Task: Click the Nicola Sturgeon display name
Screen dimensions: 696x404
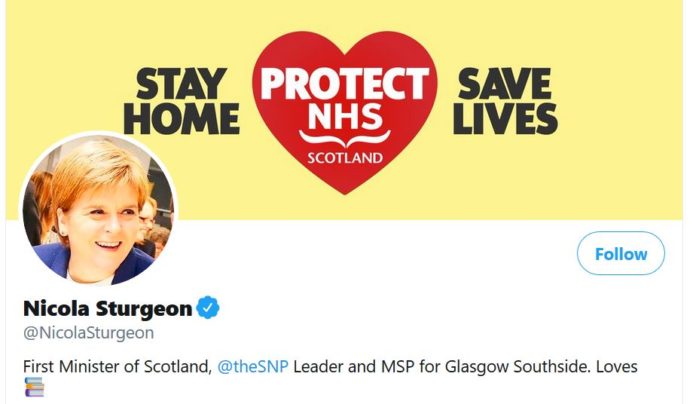Action: tap(107, 308)
